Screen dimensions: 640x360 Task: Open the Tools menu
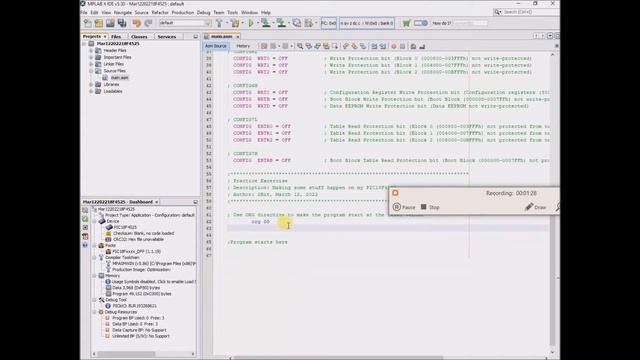(x=232, y=13)
